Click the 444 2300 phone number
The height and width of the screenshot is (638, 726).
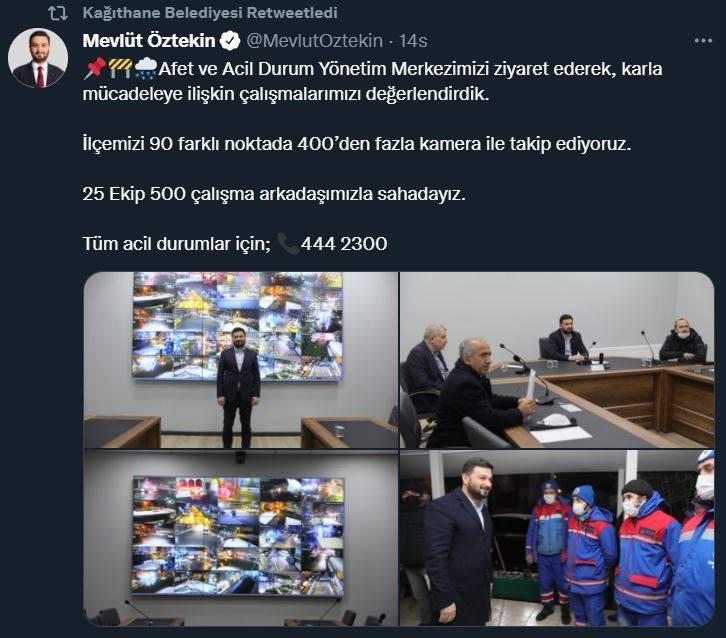tap(344, 244)
